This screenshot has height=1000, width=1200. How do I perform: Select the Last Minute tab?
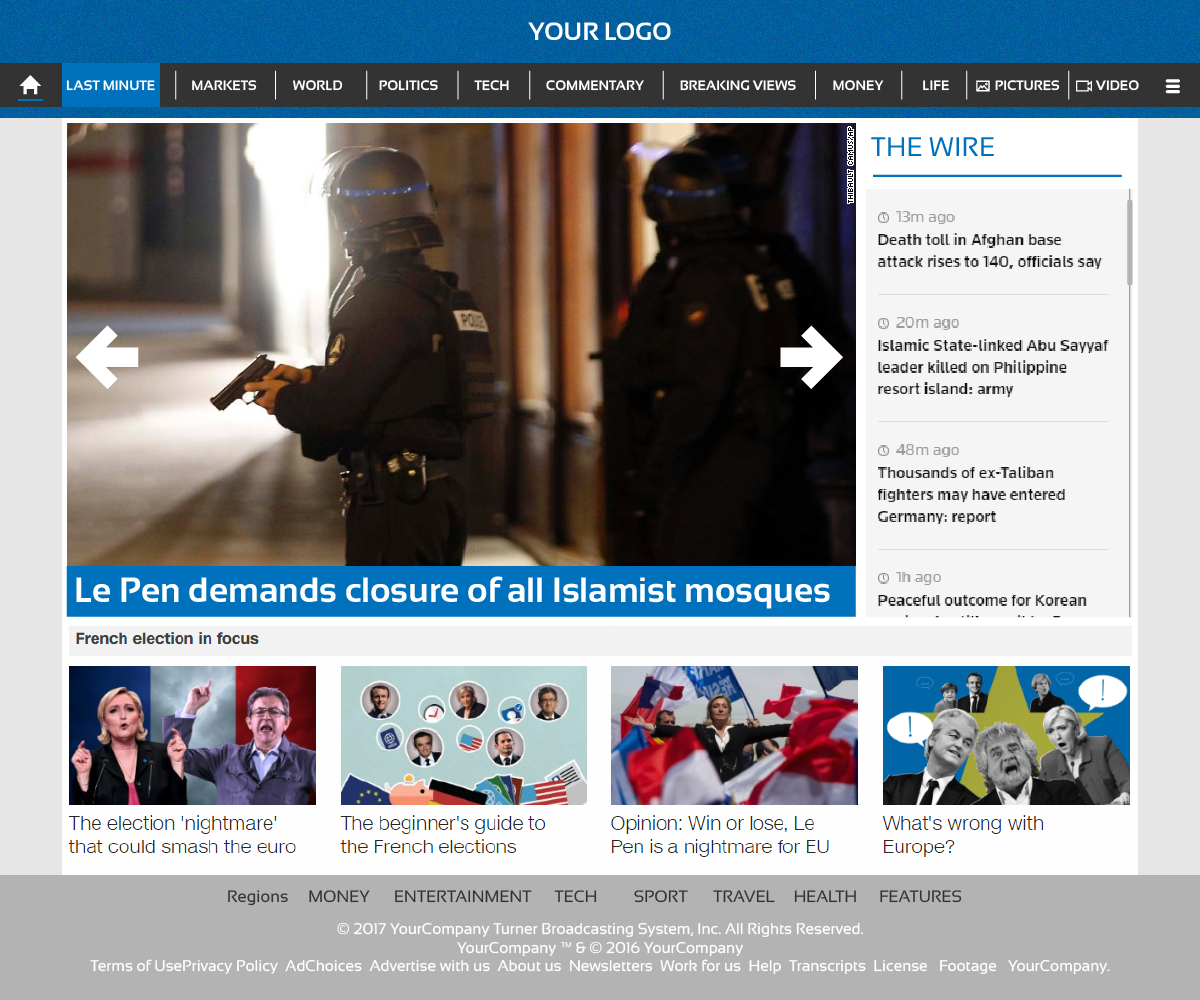pos(110,85)
